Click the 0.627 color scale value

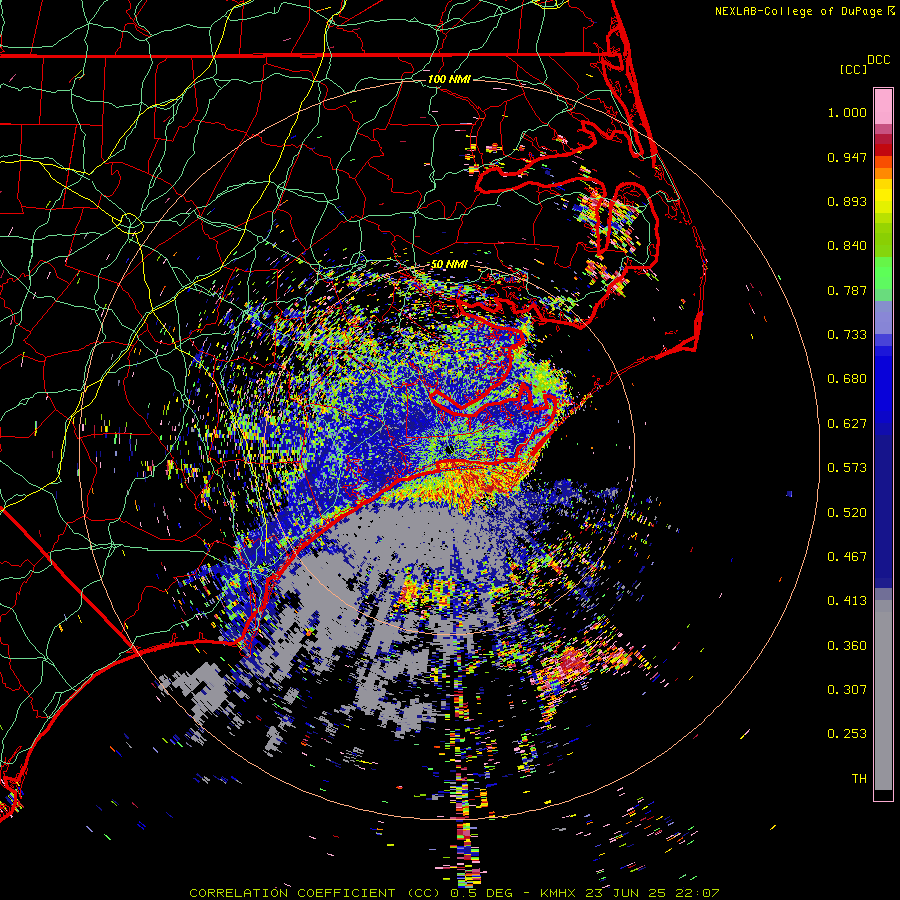[x=847, y=424]
